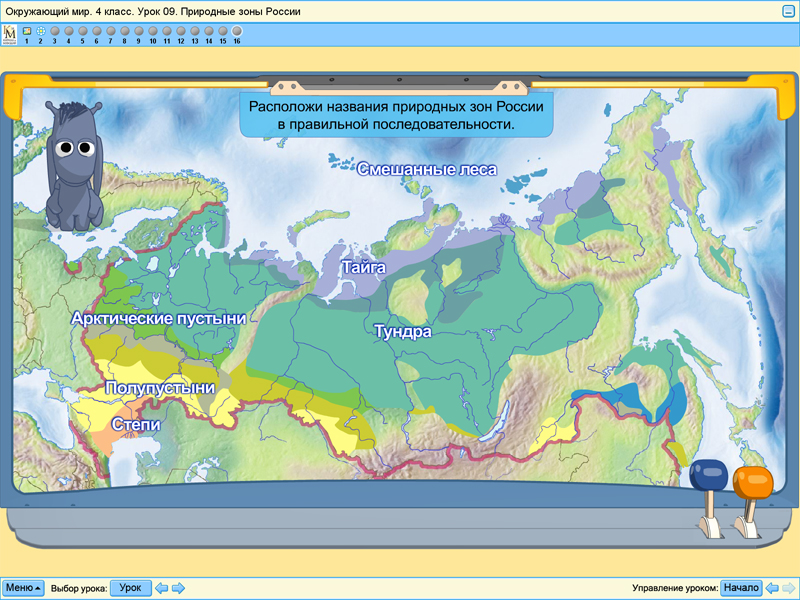Minimize window using top-right button
Image resolution: width=800 pixels, height=600 pixels.
pos(788,10)
